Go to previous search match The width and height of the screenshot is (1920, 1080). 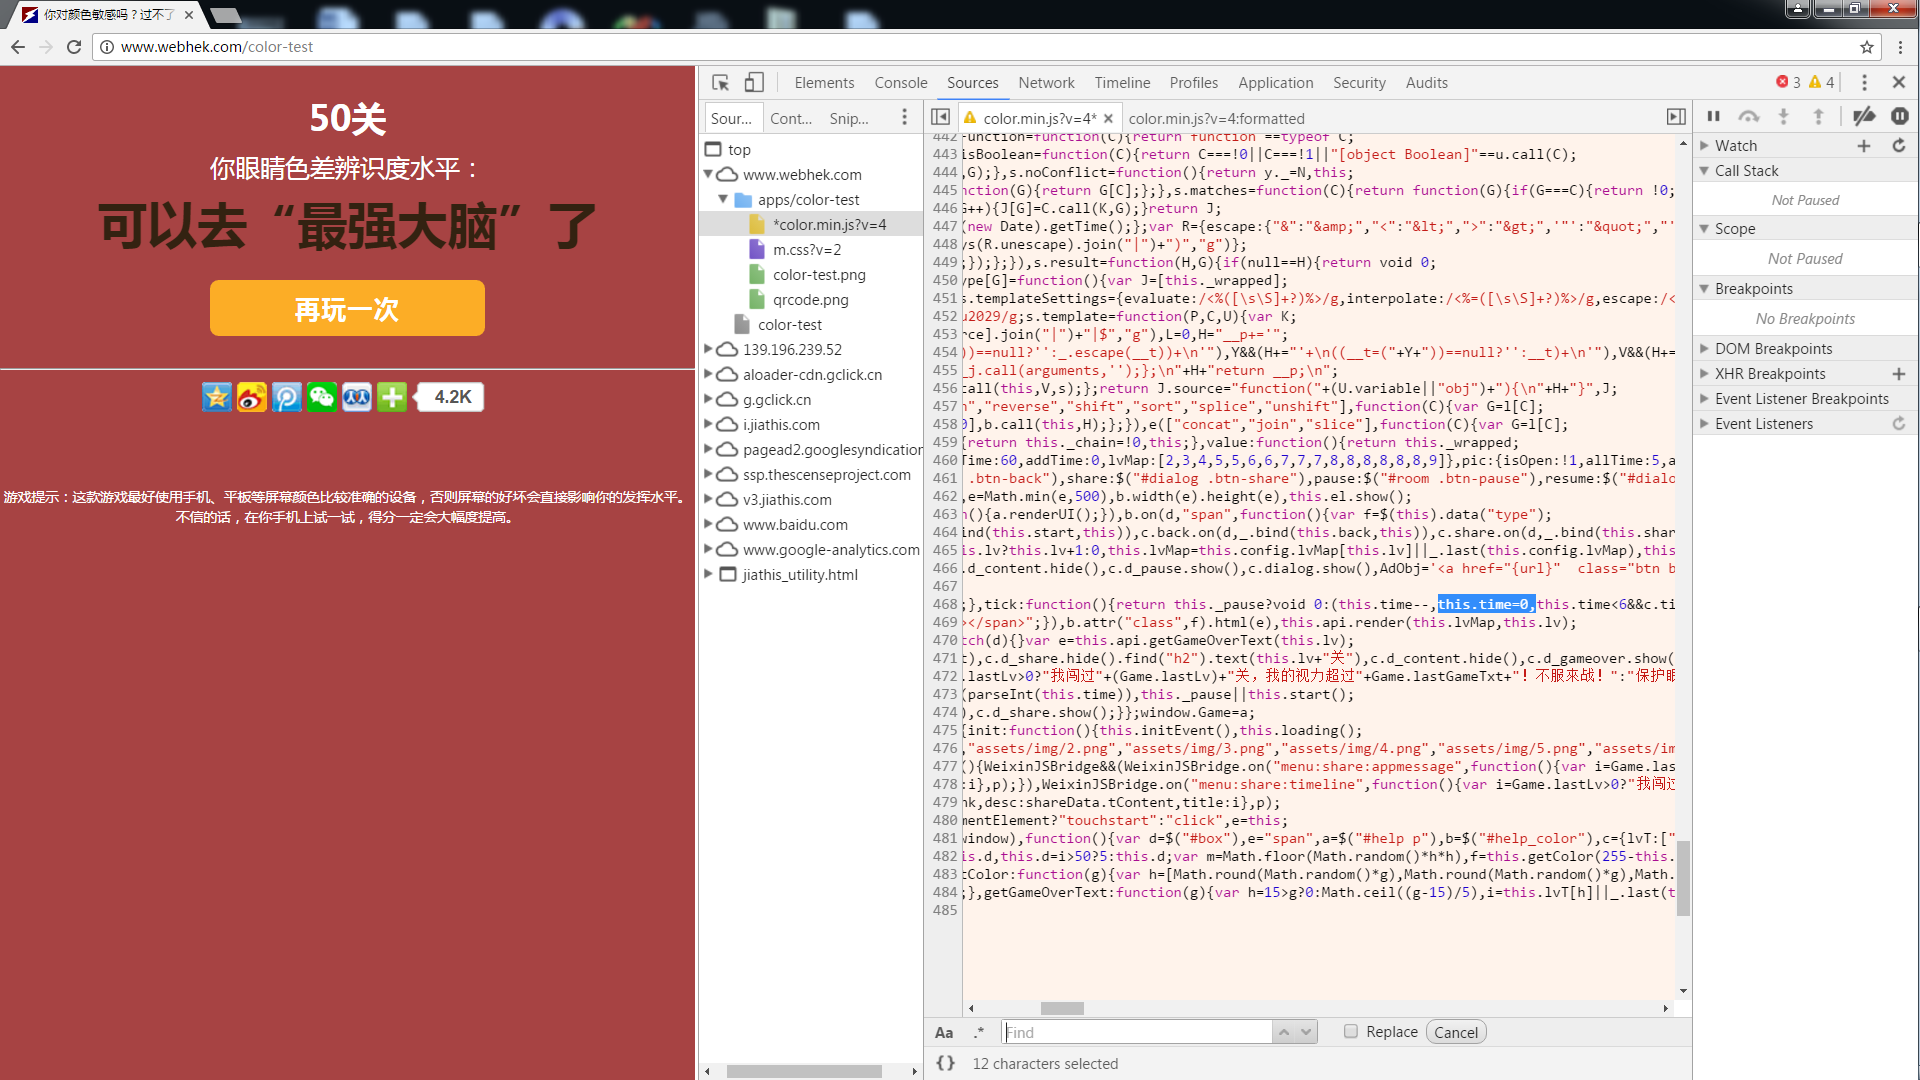(1284, 1032)
